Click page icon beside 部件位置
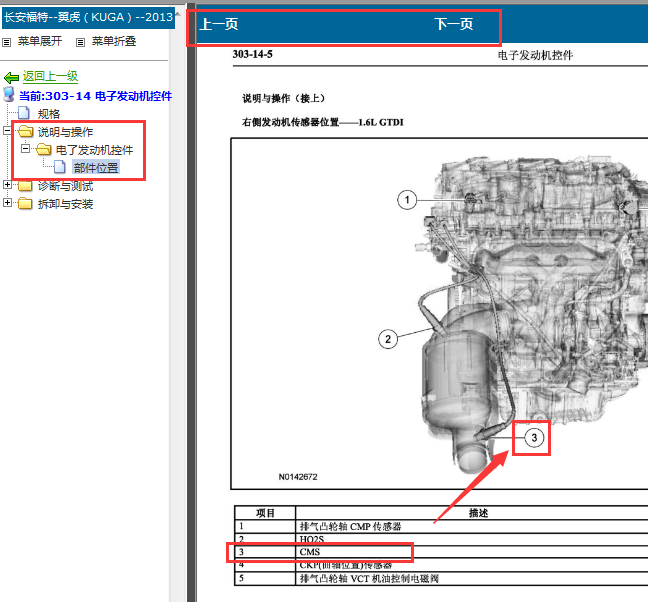This screenshot has height=602, width=648. [60, 167]
